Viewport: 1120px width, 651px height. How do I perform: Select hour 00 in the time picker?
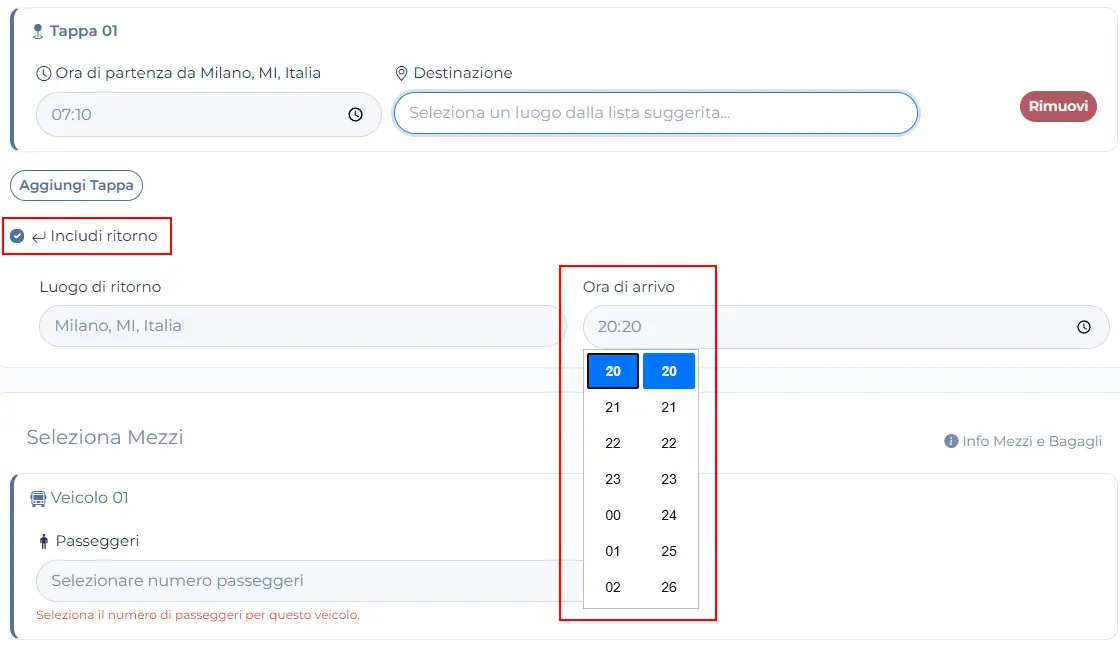(x=613, y=515)
